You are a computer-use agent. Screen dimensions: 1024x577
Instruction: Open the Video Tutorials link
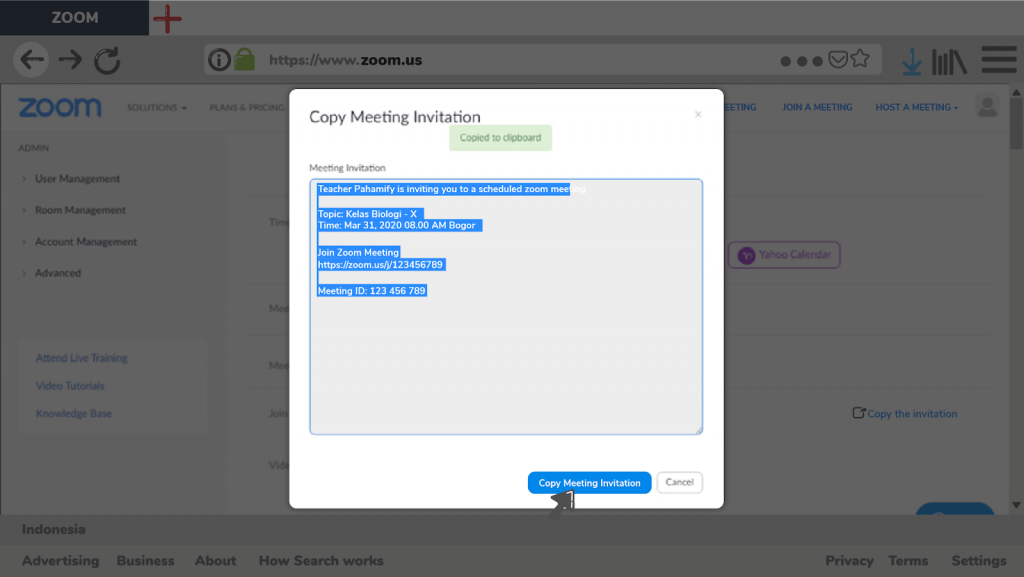70,386
